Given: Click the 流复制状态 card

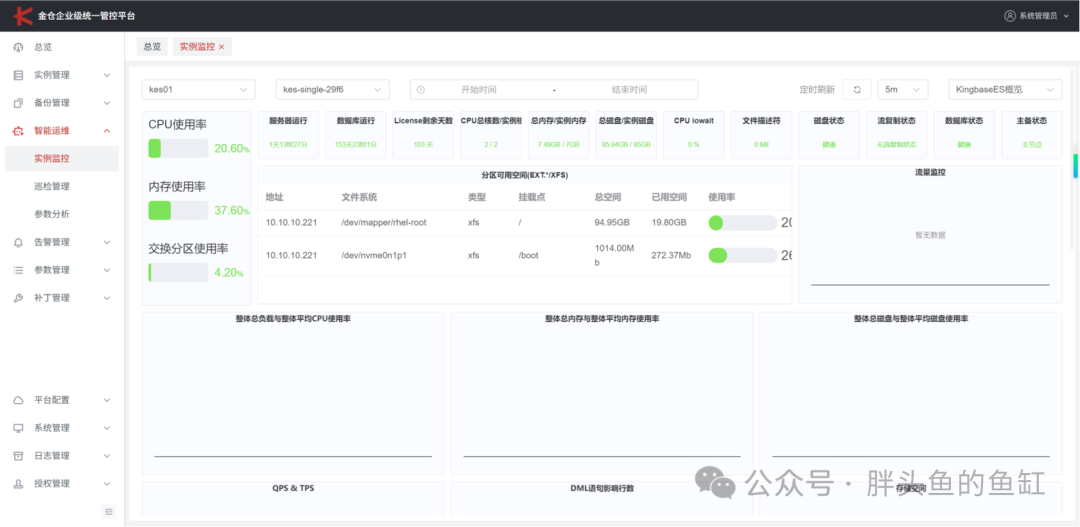Looking at the screenshot, I should tap(896, 135).
